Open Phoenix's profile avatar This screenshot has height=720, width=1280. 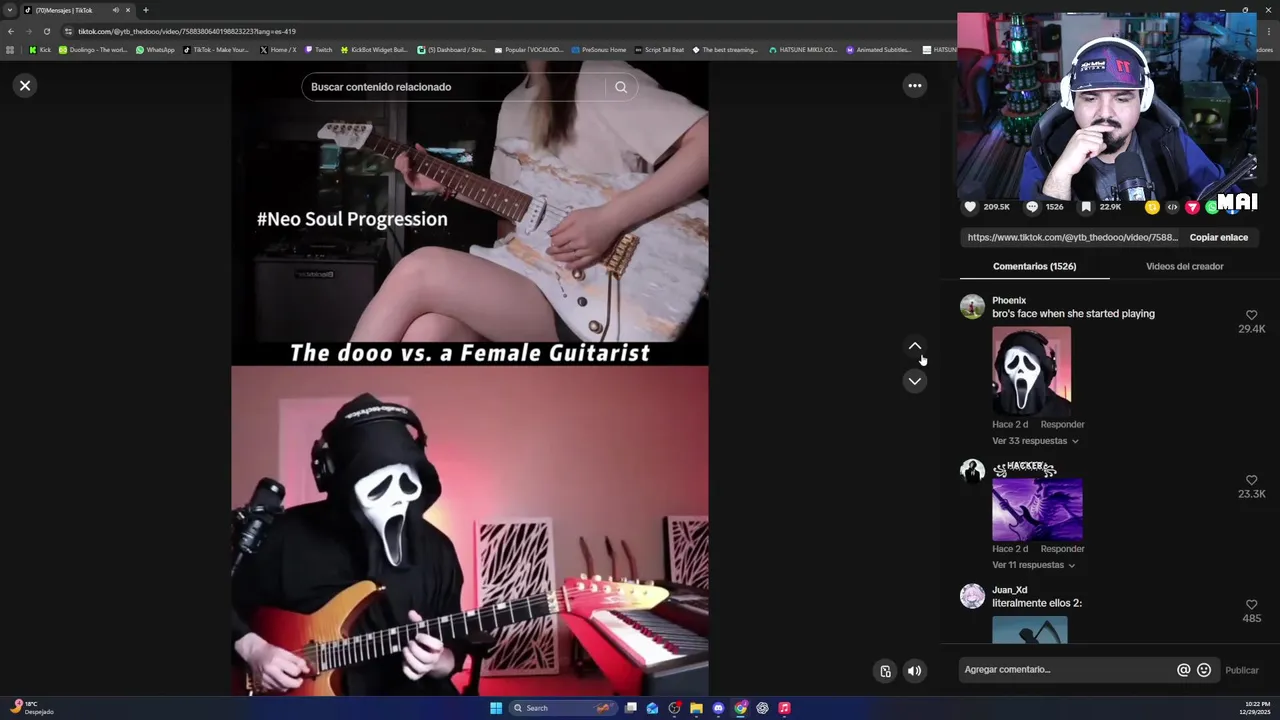[x=972, y=307]
